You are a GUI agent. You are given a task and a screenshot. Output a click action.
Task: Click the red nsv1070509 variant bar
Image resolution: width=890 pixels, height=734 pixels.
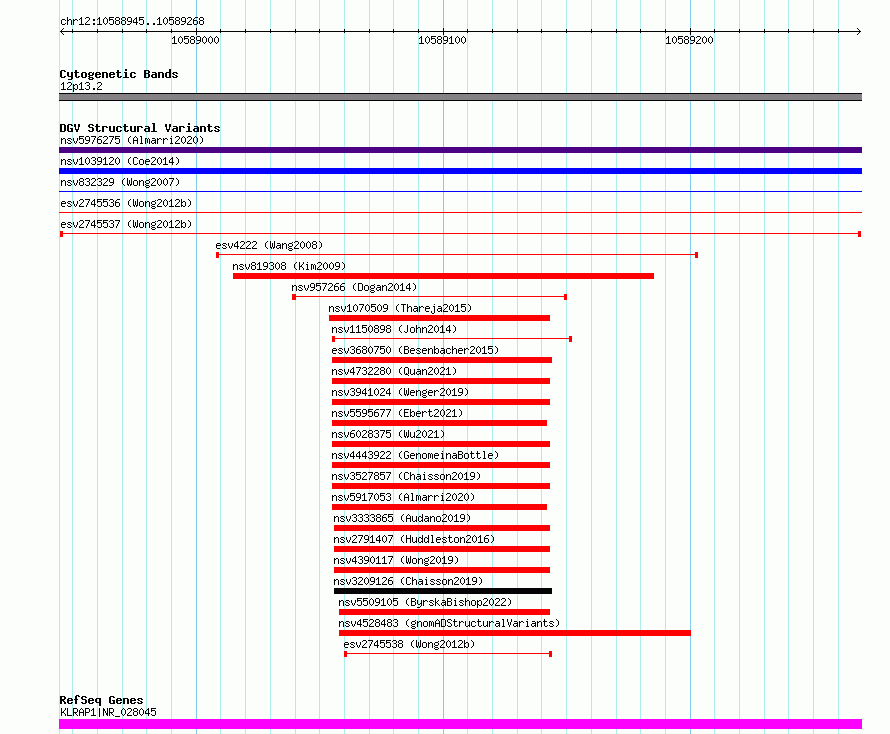[439, 318]
